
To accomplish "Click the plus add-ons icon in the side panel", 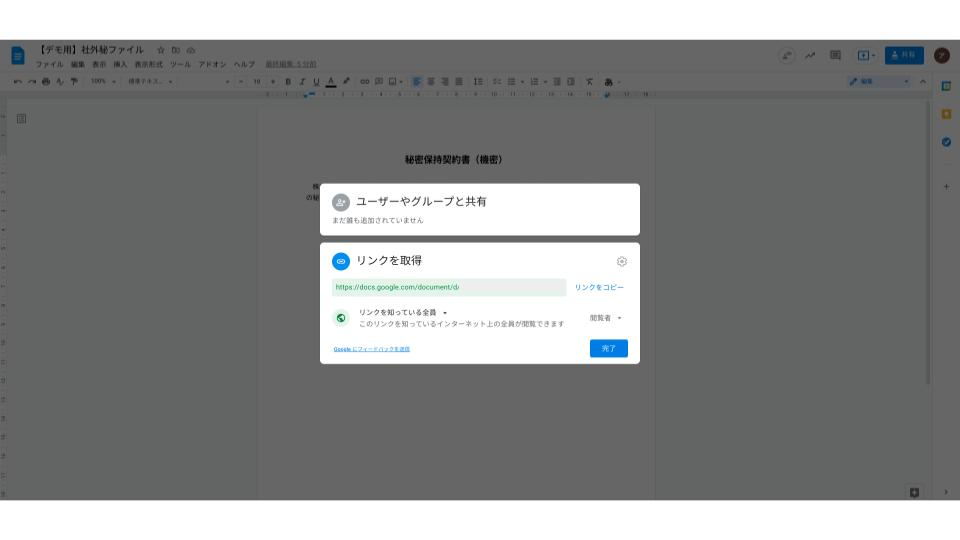I will [x=946, y=187].
